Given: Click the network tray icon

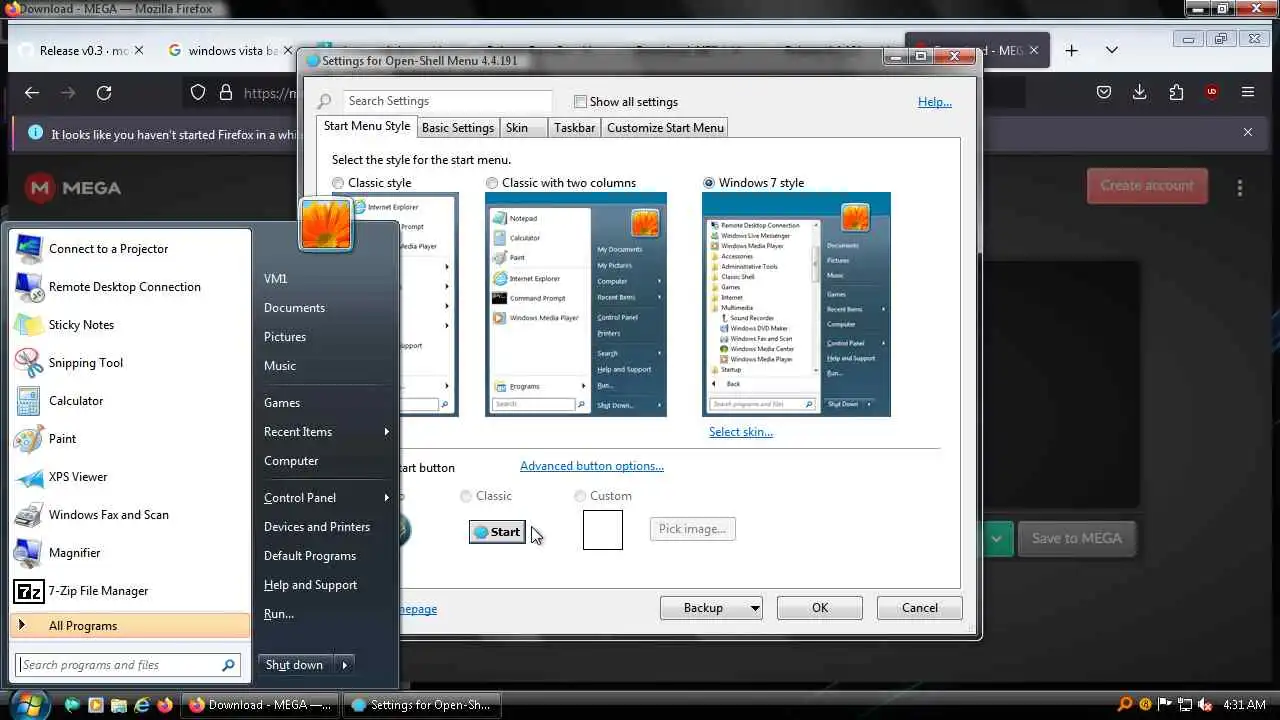Looking at the screenshot, I should [x=1185, y=705].
